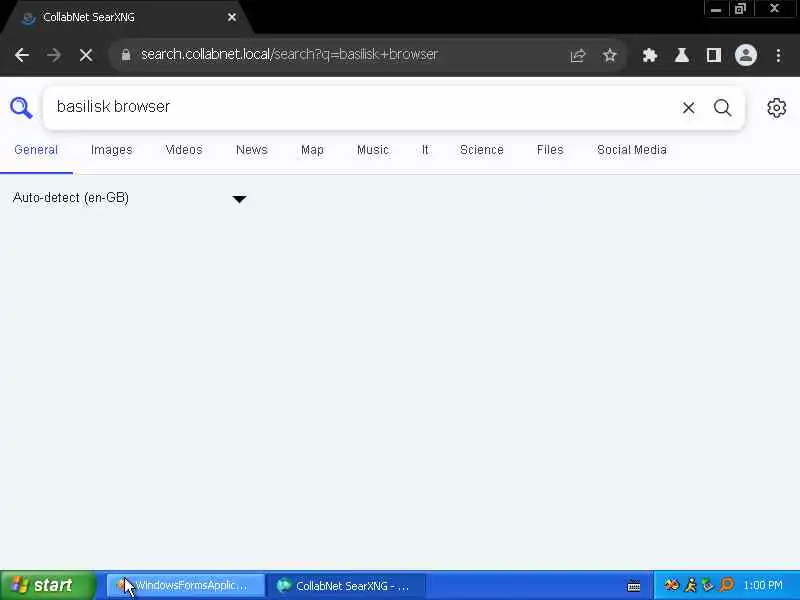The image size is (800, 600).
Task: Switch to the News category
Action: (x=252, y=150)
